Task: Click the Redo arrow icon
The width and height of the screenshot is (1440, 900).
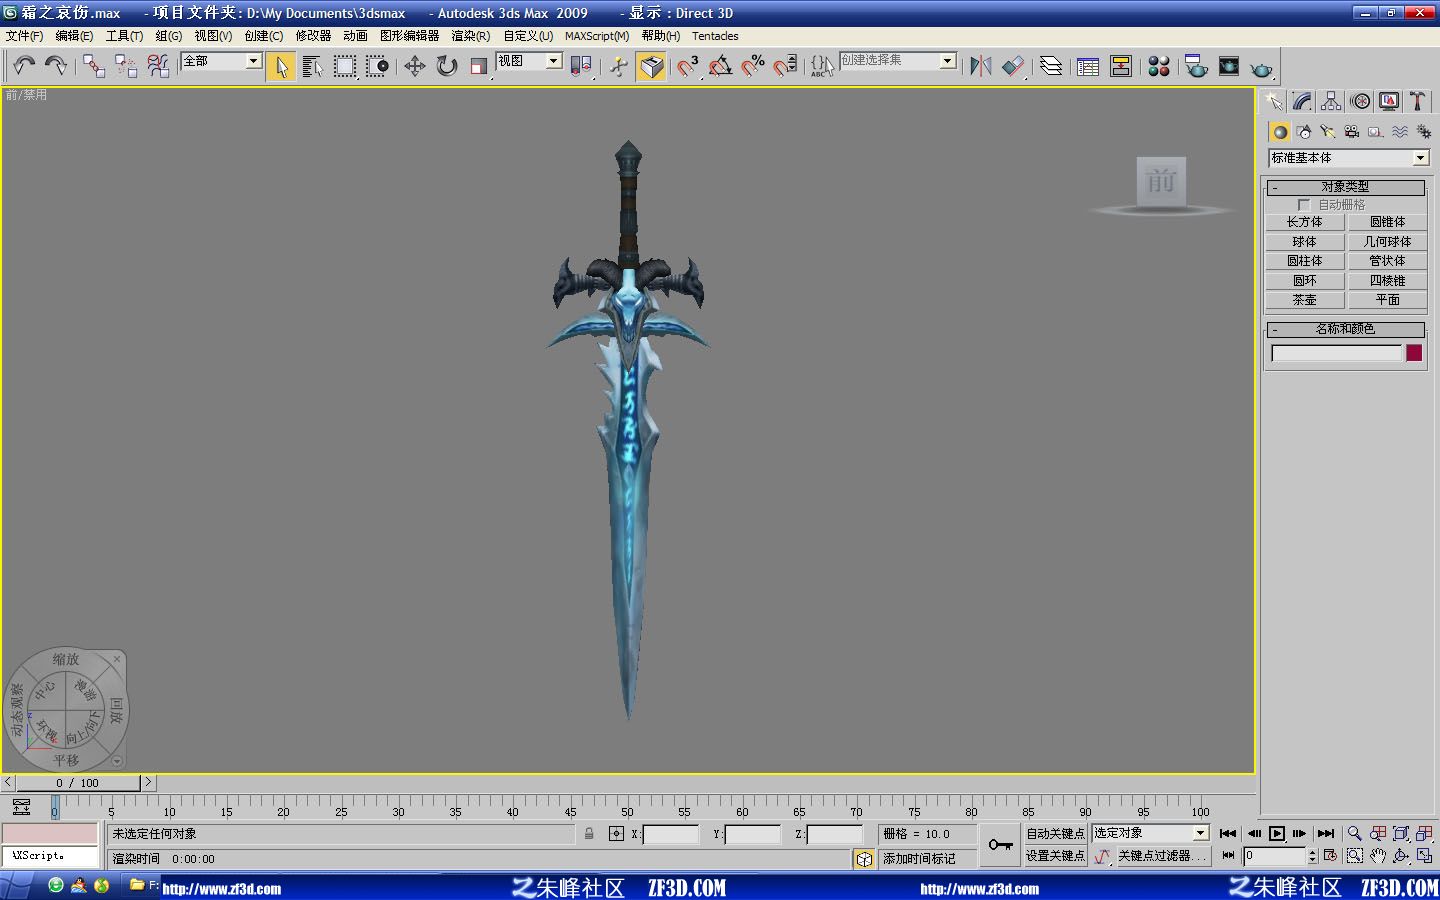Action: 56,66
